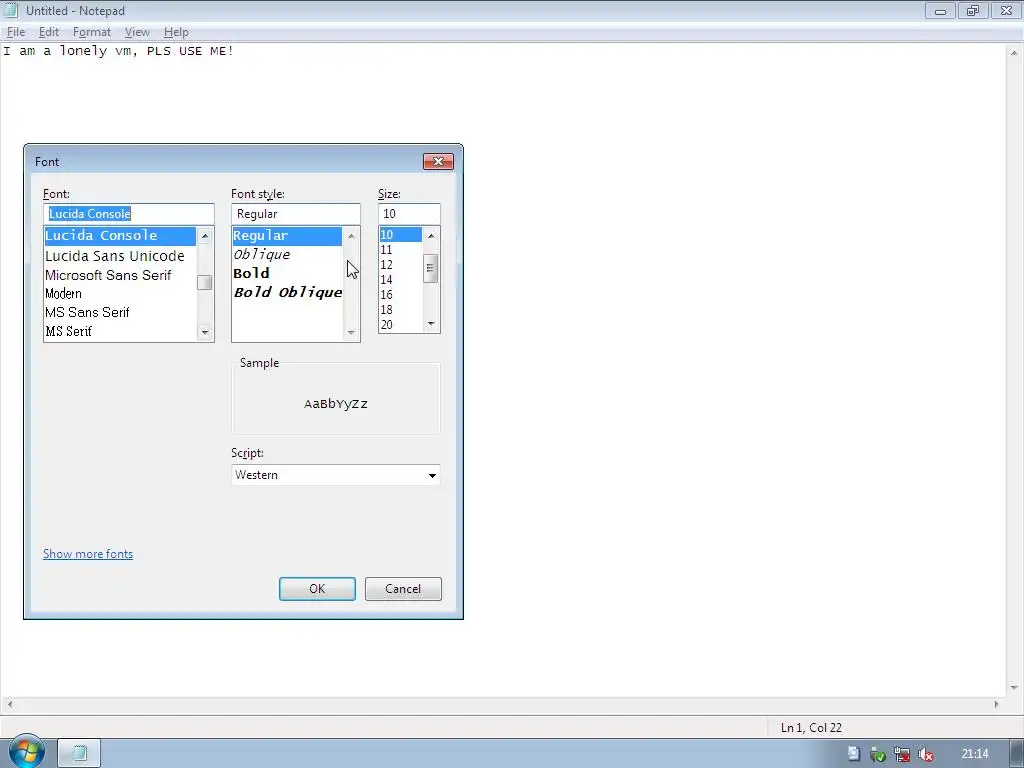1024x768 pixels.
Task: Select Modern font in the list
Action: (x=120, y=294)
